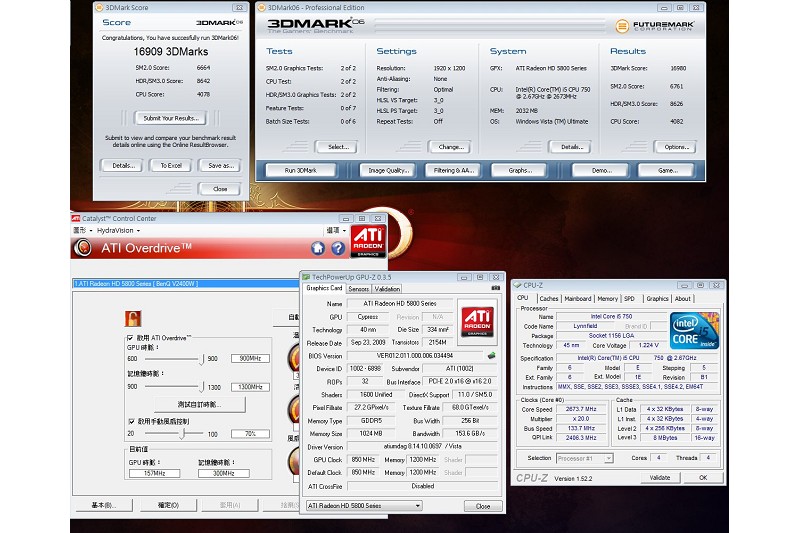Open the SPD tab in CPU-Z
The height and width of the screenshot is (533, 800).
click(630, 299)
